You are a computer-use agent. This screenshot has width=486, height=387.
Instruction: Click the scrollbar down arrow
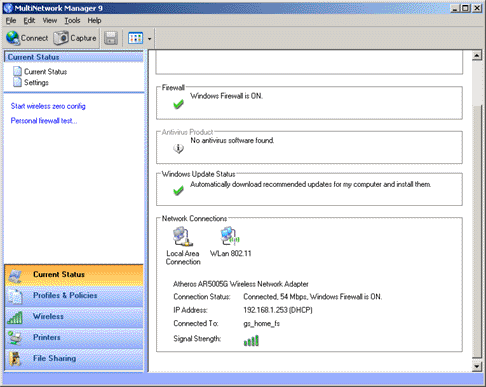coord(477,367)
